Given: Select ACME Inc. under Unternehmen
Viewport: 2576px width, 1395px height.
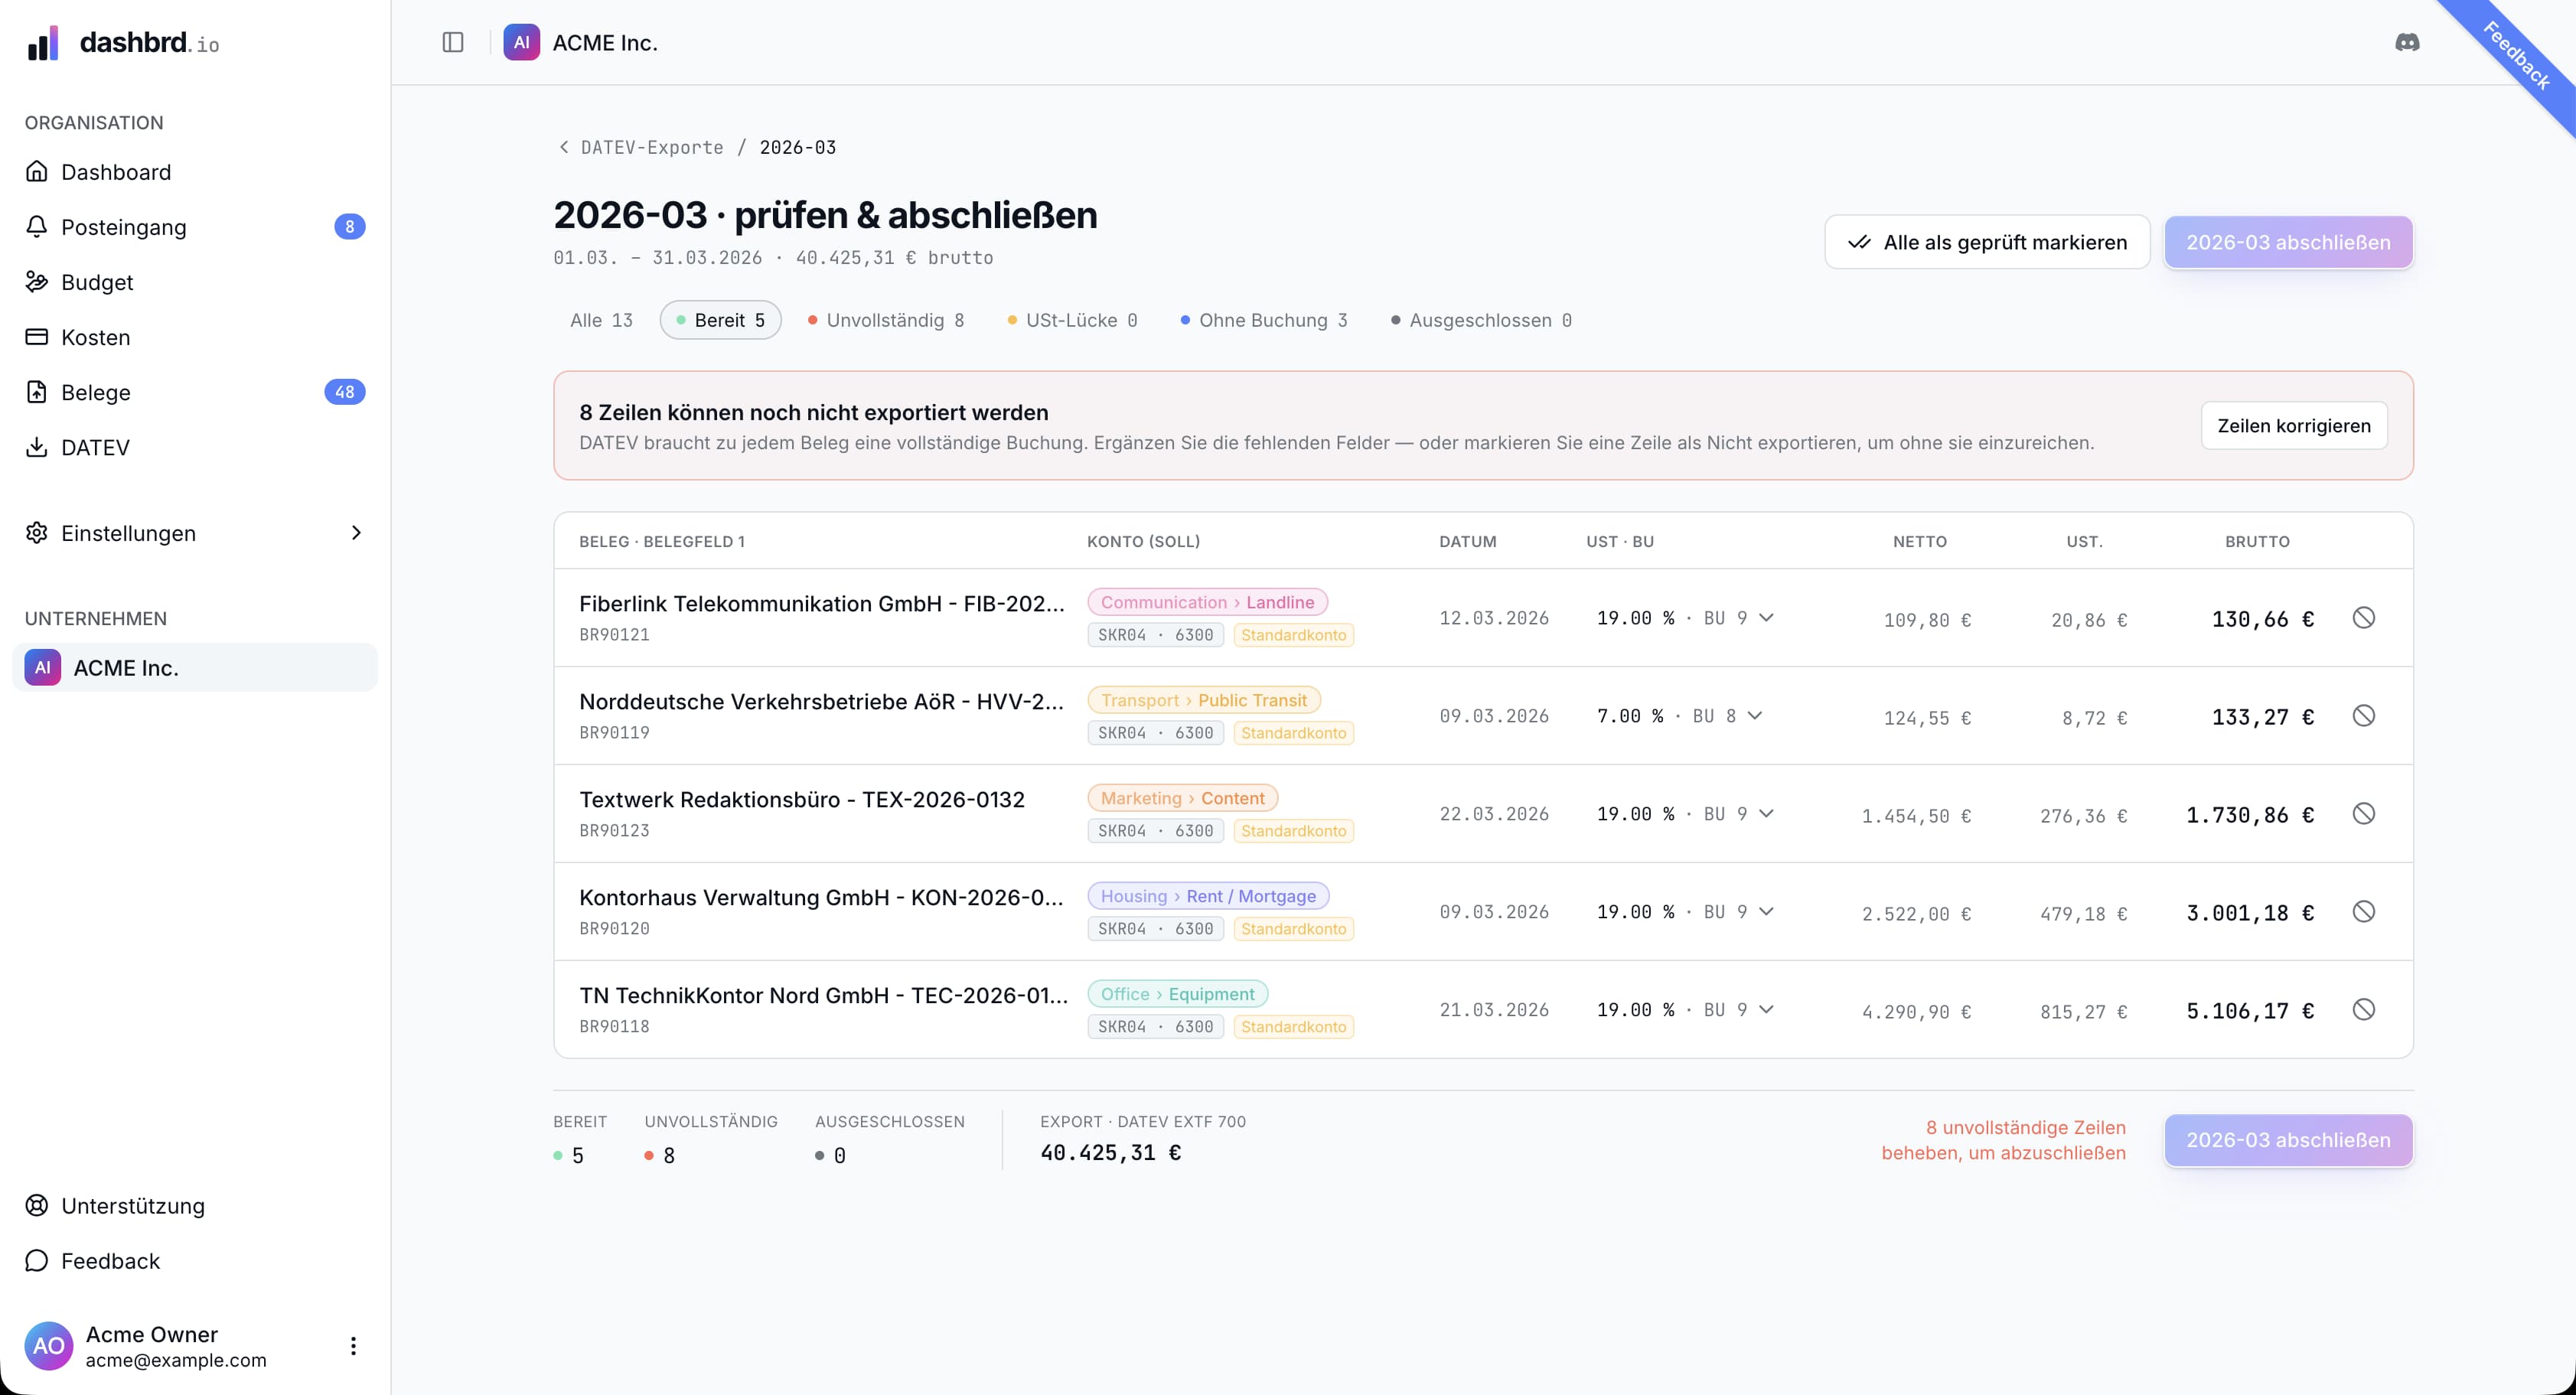Looking at the screenshot, I should point(195,667).
